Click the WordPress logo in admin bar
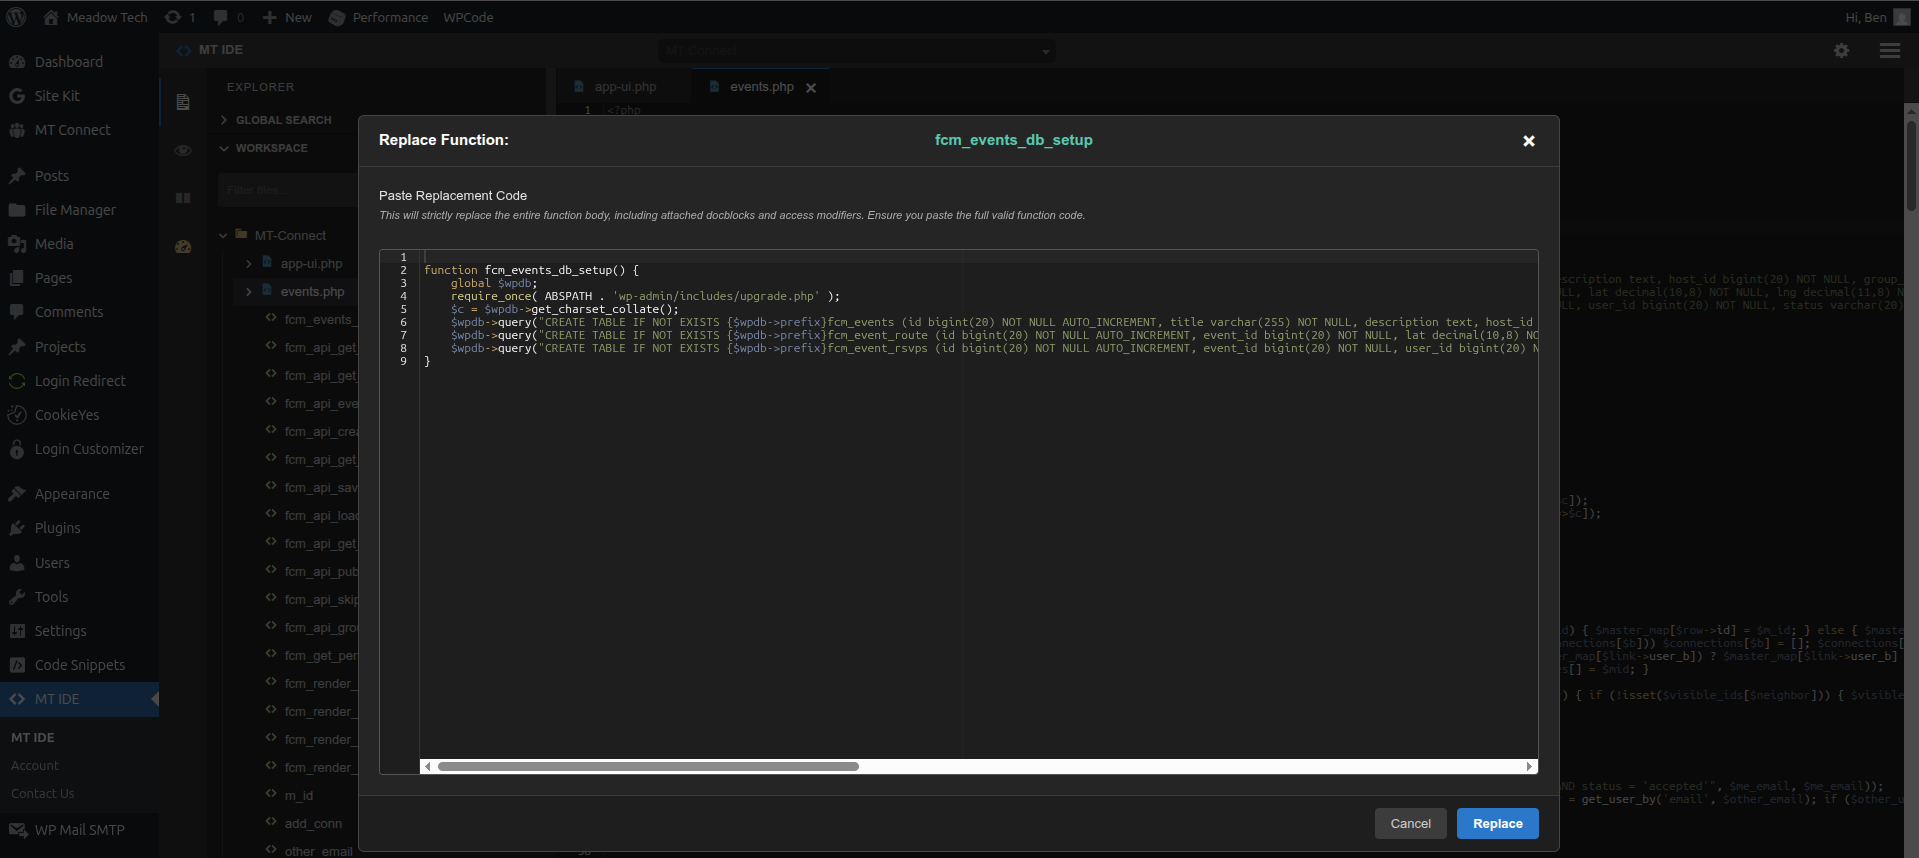Viewport: 1919px width, 858px height. pyautogui.click(x=16, y=17)
